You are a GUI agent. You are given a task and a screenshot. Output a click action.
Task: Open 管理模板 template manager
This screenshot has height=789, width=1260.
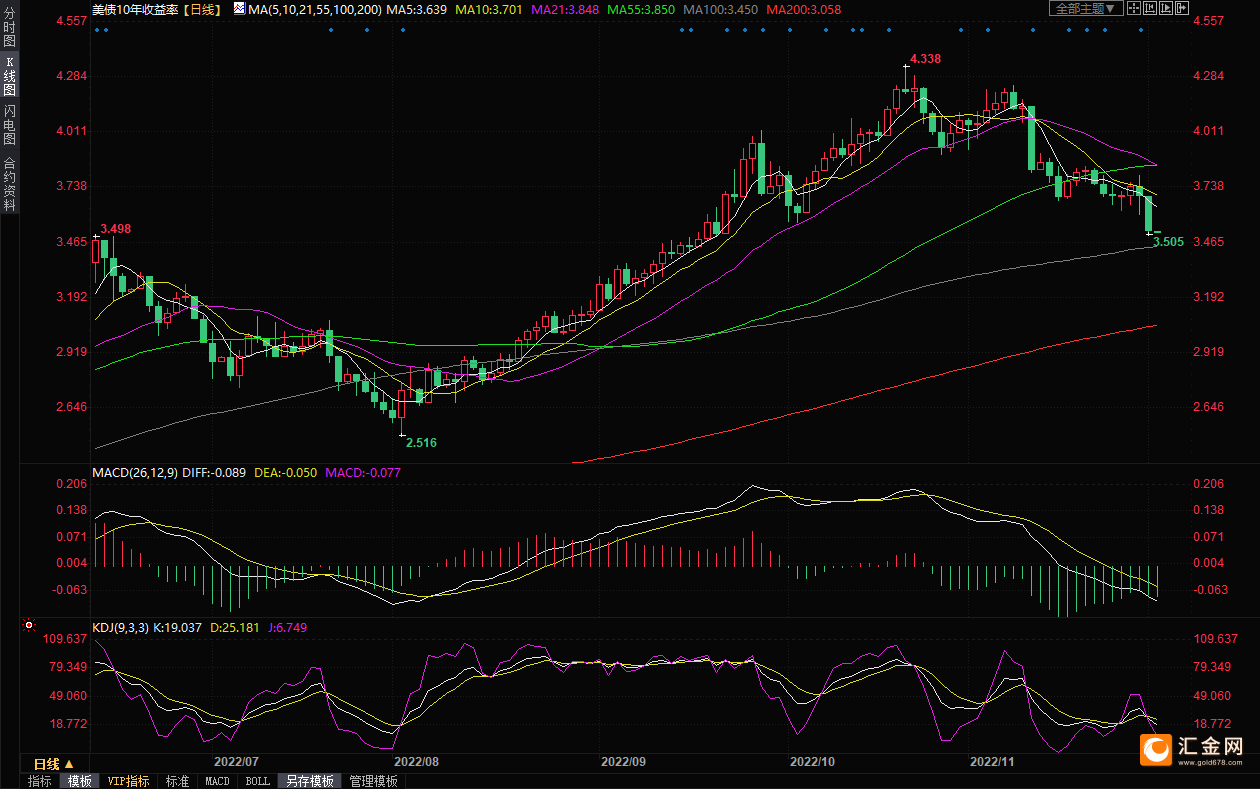click(374, 781)
